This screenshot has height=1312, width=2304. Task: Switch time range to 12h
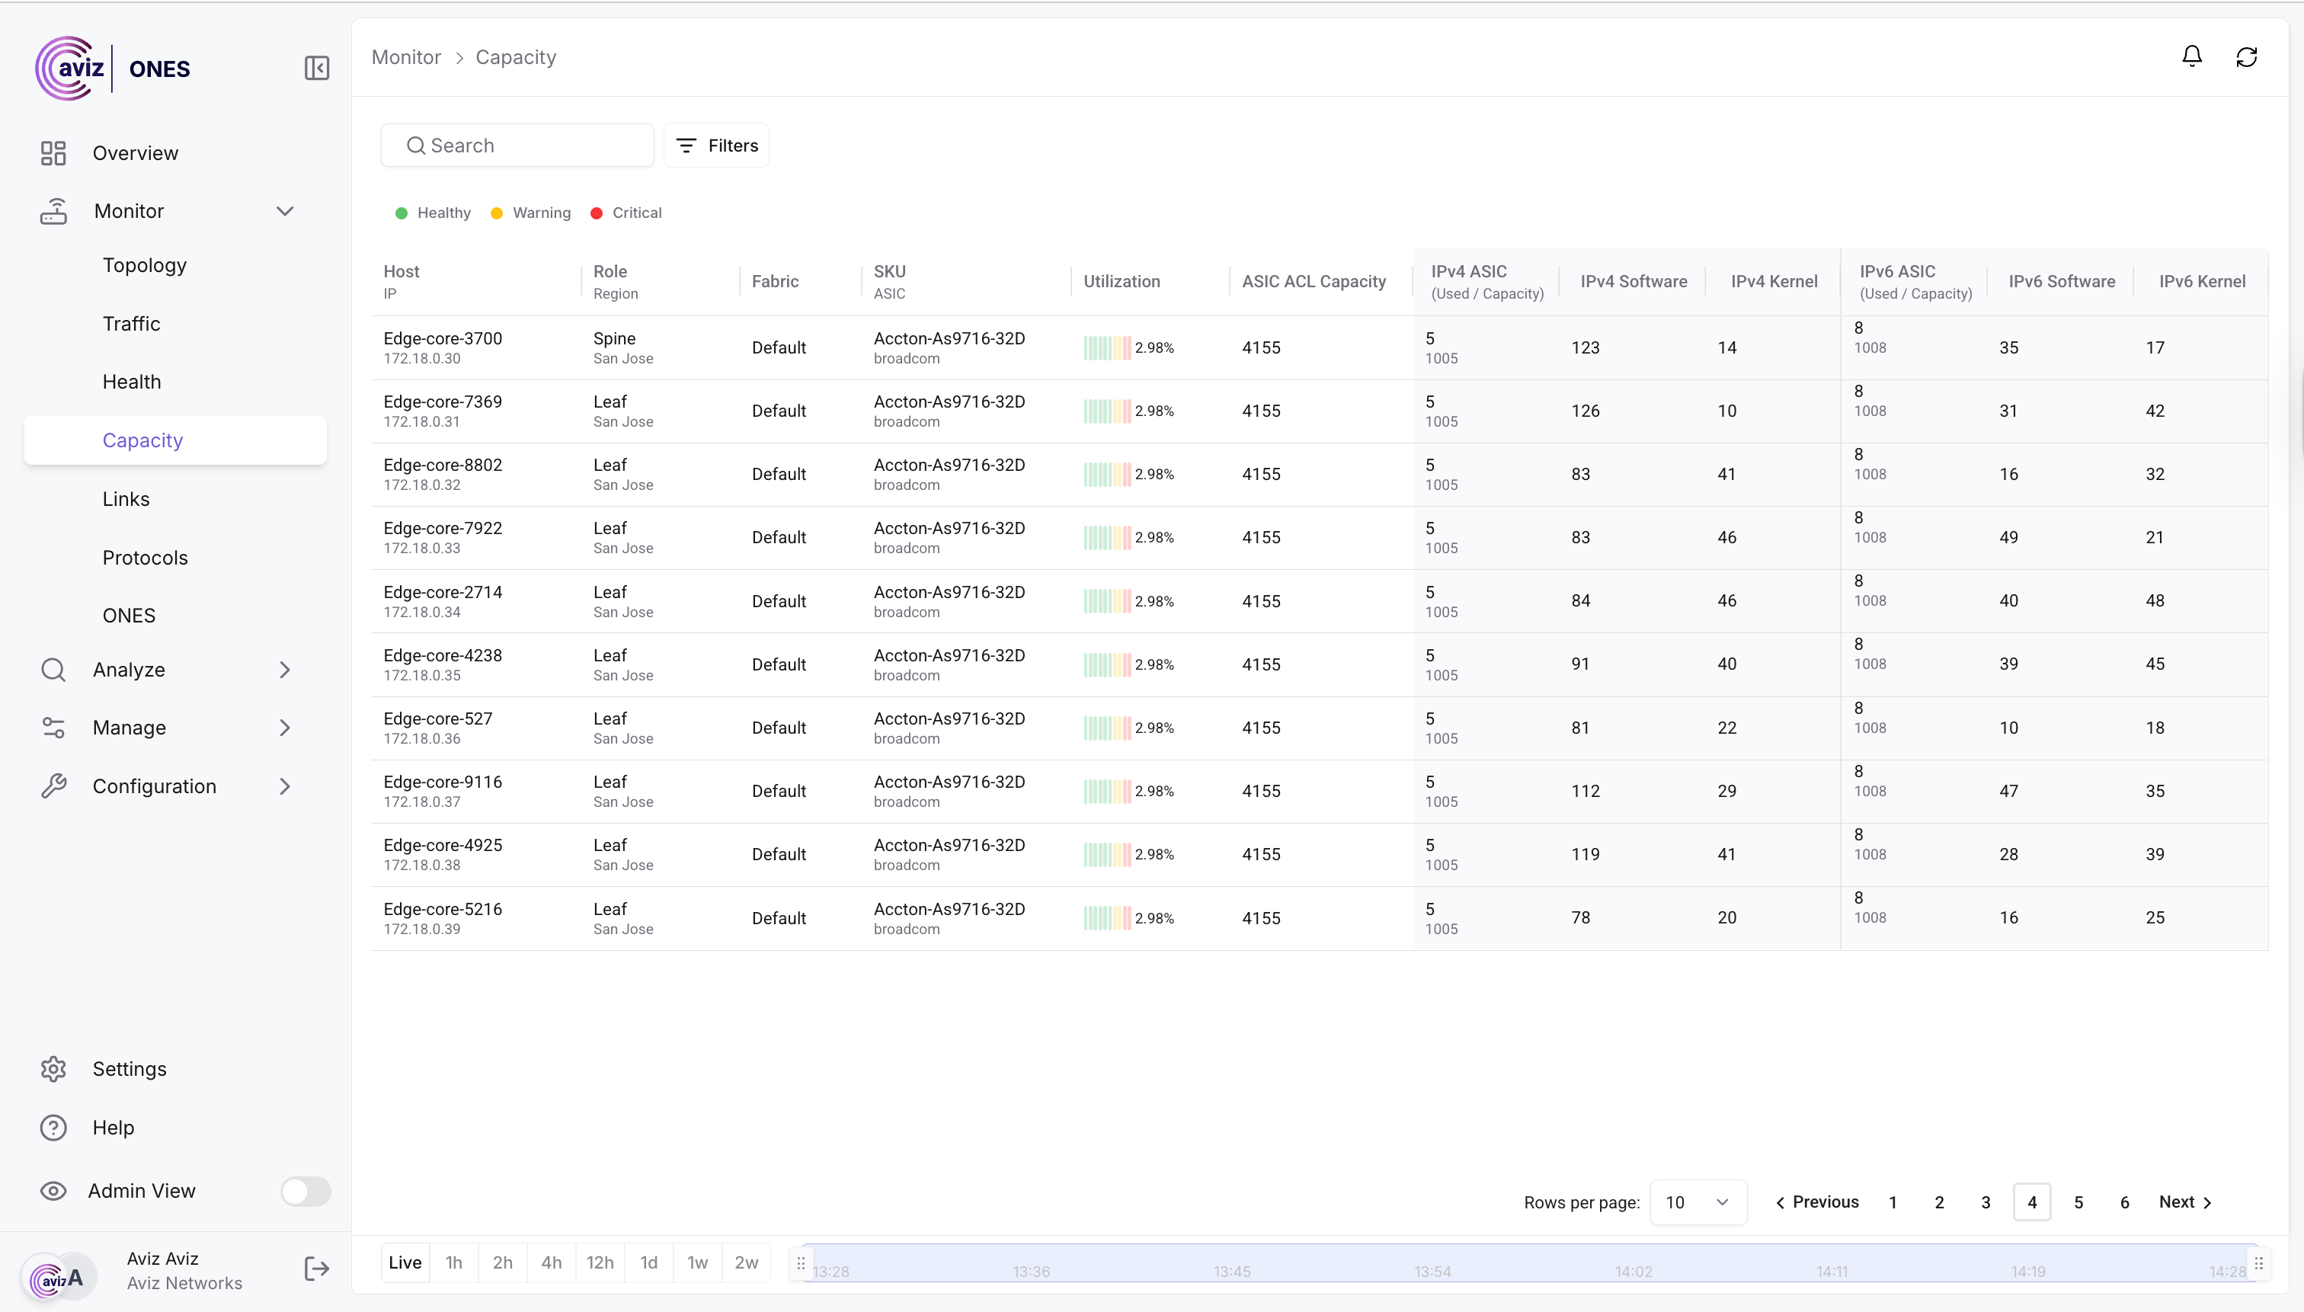[x=600, y=1263]
